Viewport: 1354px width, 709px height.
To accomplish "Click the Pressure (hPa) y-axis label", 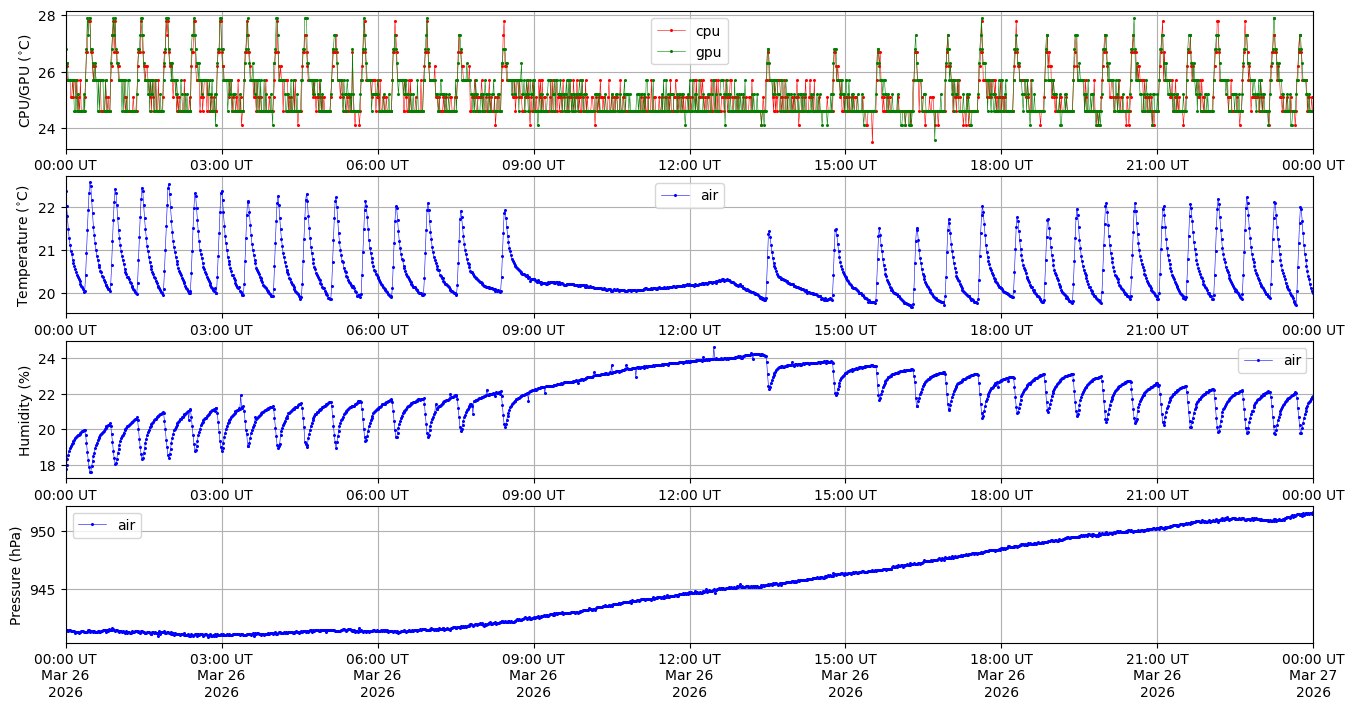I will click(16, 574).
